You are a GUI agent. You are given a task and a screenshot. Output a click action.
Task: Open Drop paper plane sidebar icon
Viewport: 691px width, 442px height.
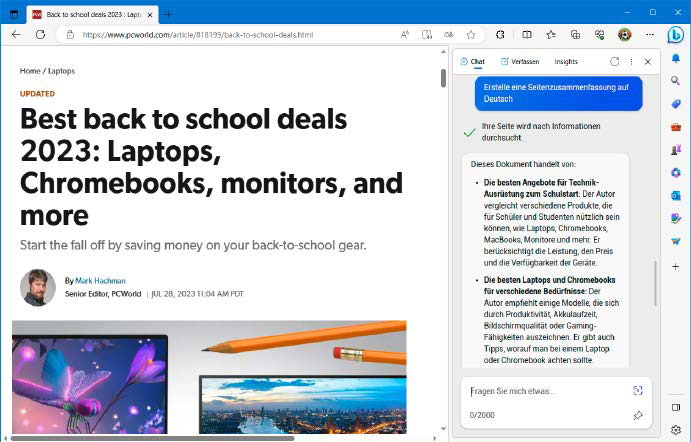point(676,241)
